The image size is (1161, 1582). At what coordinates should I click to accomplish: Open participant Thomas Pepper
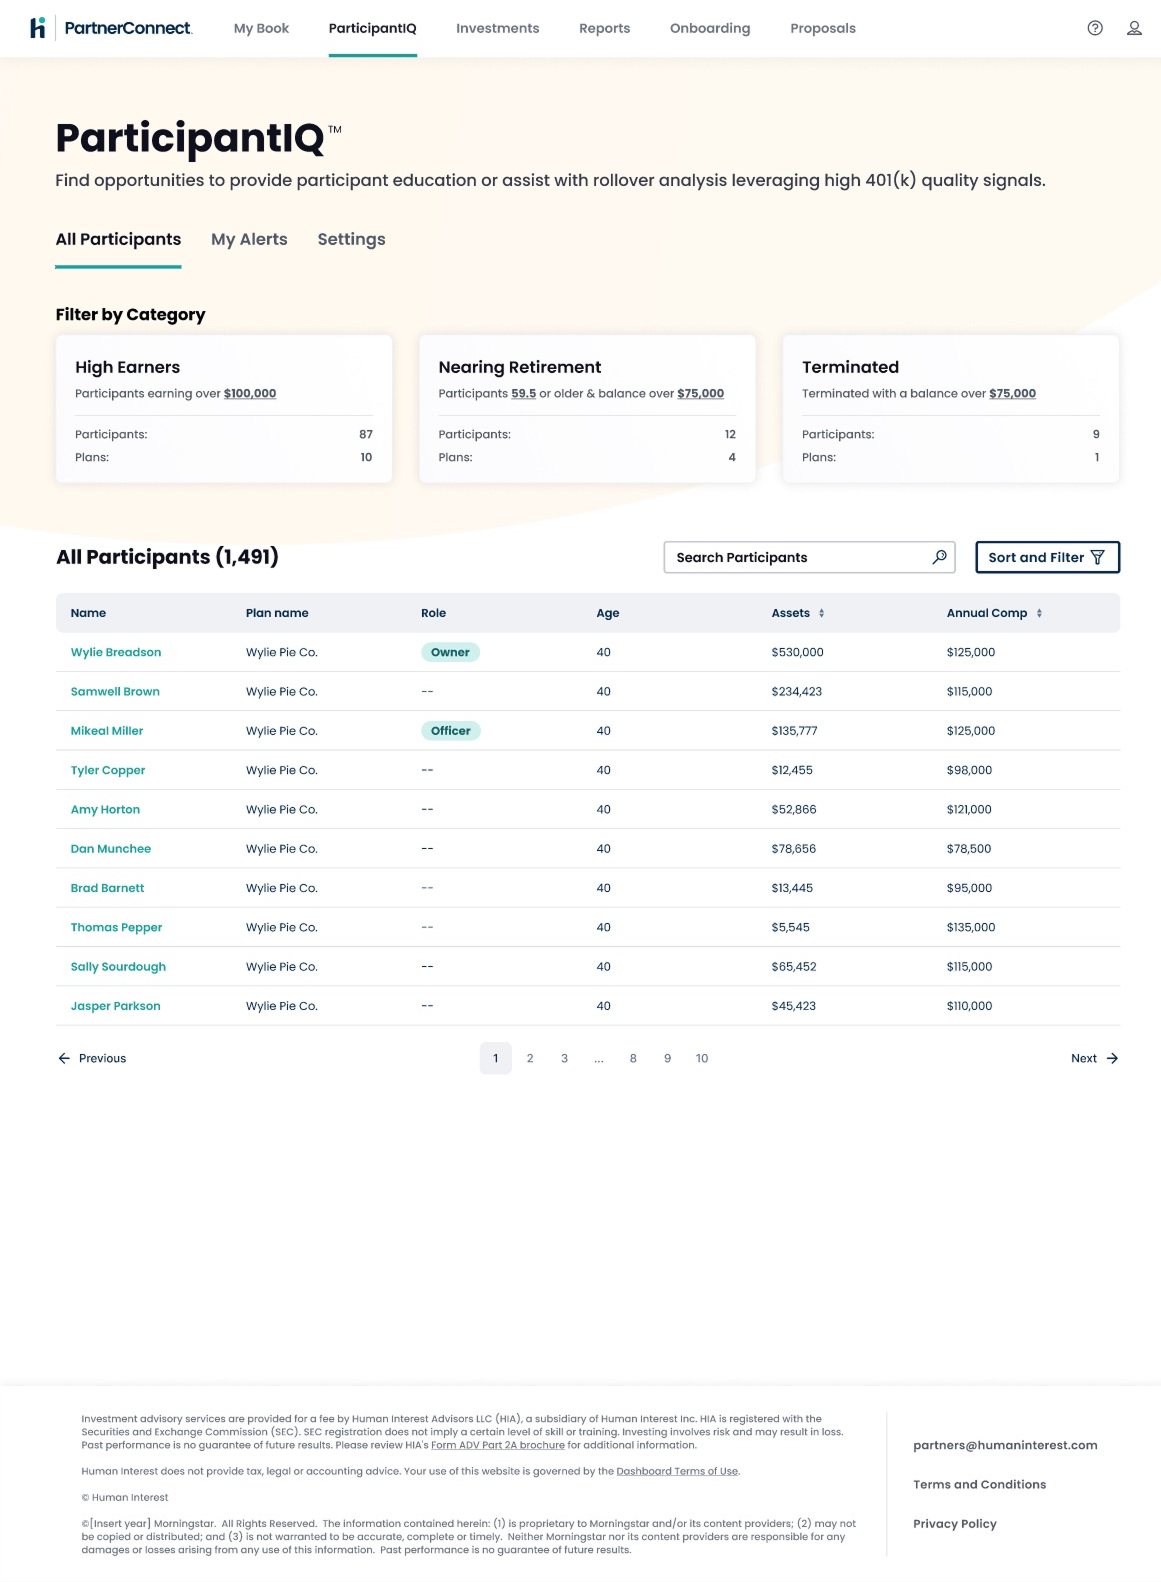116,927
